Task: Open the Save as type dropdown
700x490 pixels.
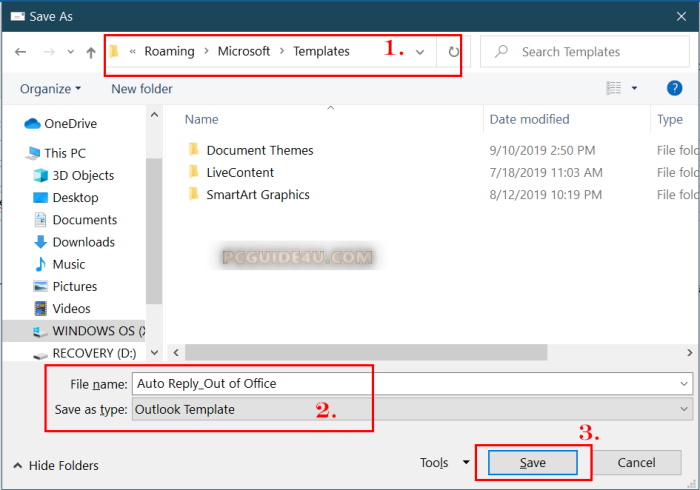Action: click(684, 409)
